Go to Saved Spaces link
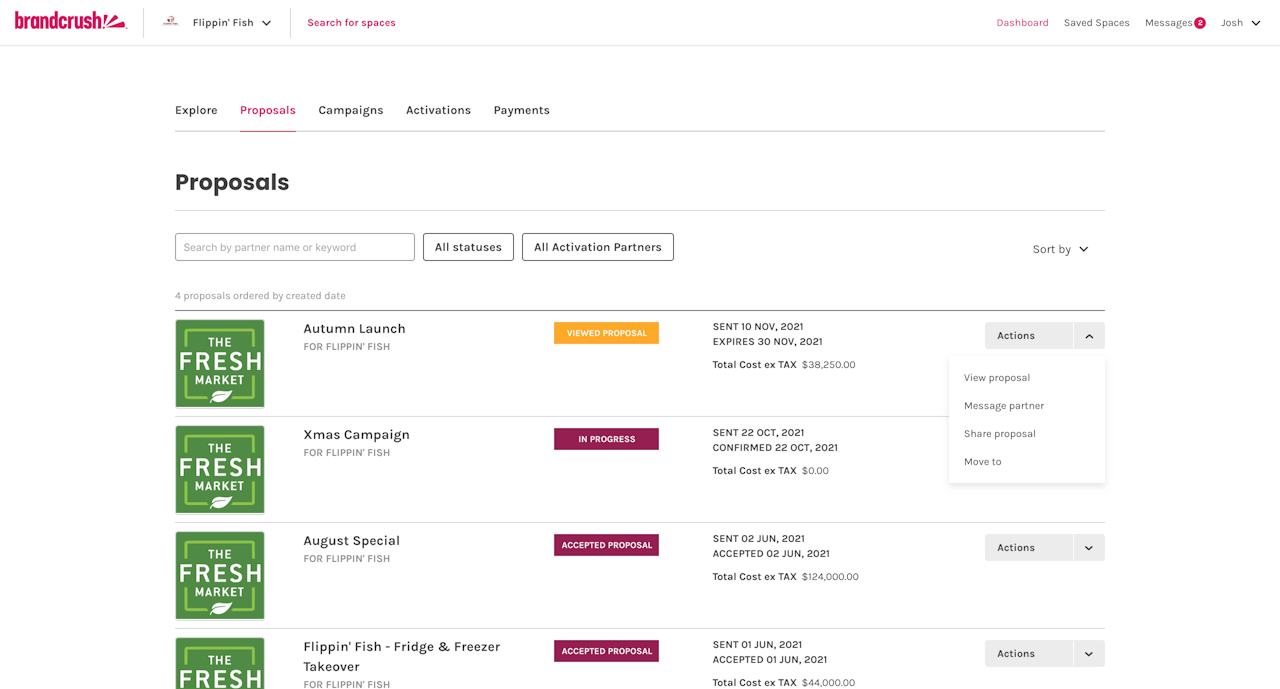Viewport: 1280px width, 689px height. tap(1096, 23)
